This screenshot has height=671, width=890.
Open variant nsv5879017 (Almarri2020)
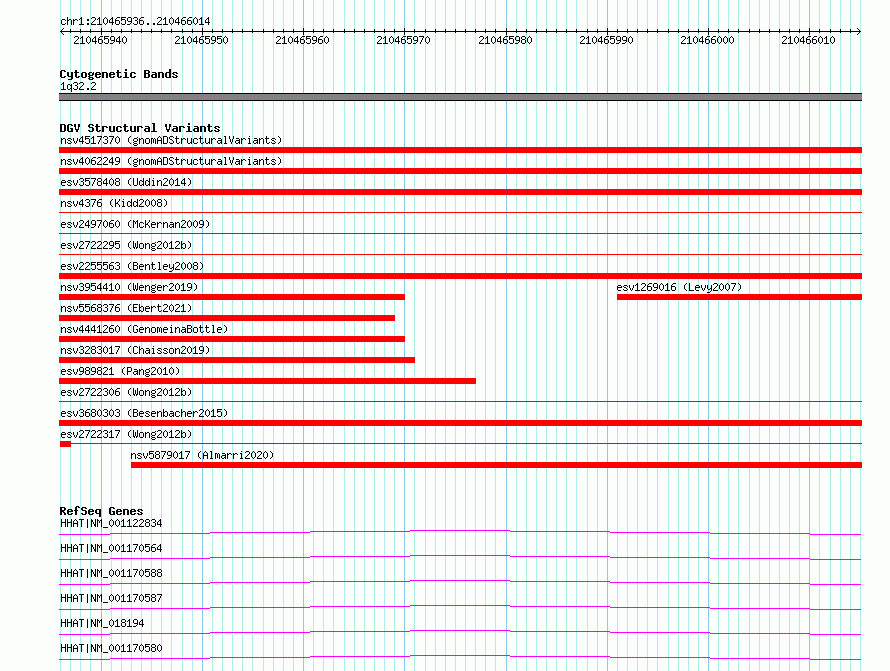202,455
